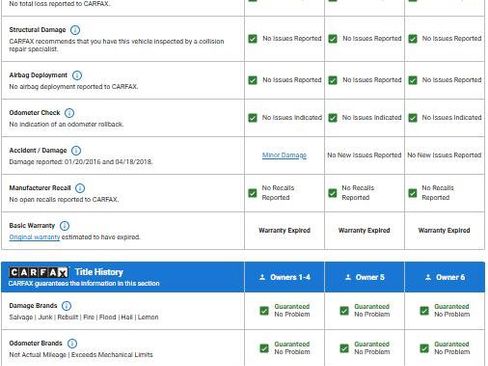Image resolution: width=488 pixels, height=366 pixels.
Task: Click Airbag Deployment green check for Owner 5
Action: coord(333,80)
